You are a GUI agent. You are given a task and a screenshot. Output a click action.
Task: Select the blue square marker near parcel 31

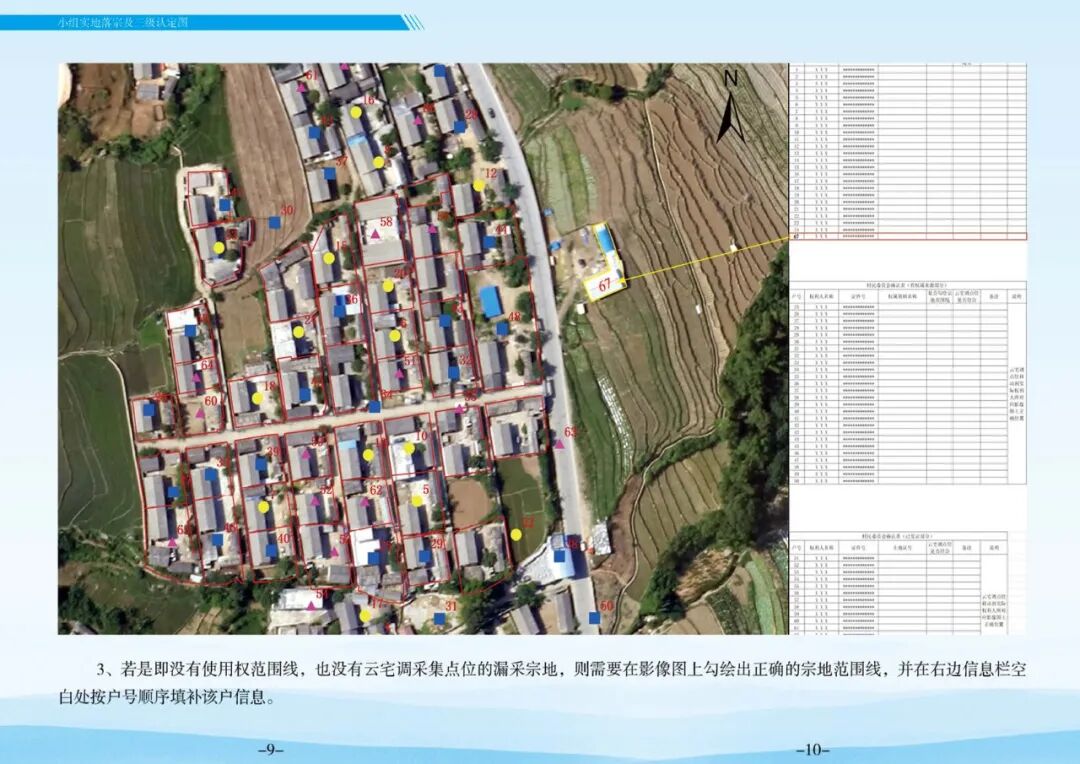coord(439,619)
